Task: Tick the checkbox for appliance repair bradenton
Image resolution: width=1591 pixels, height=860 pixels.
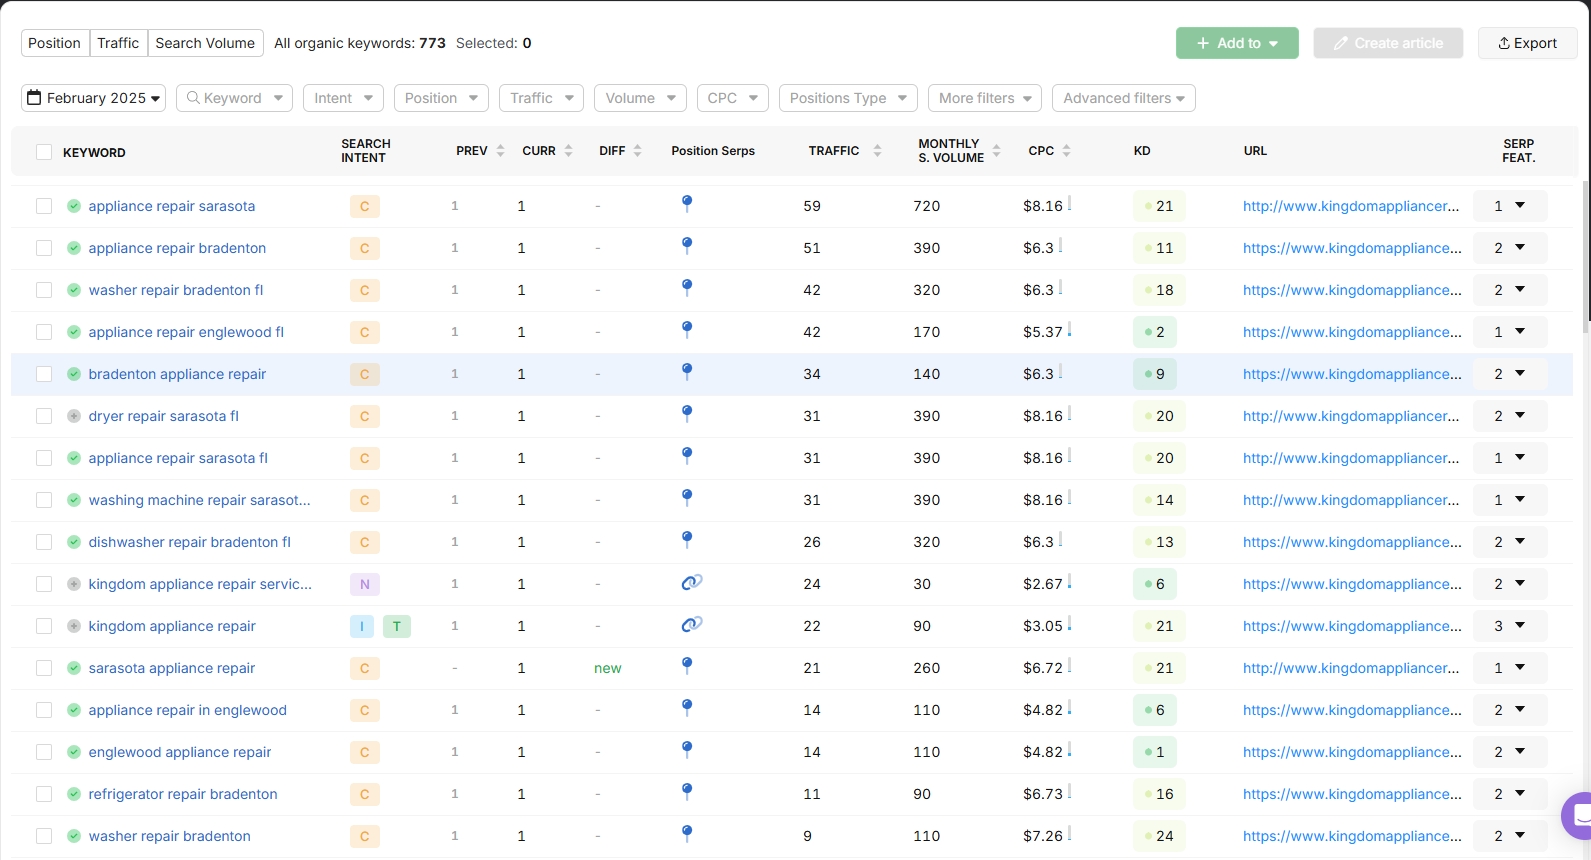Action: pos(44,248)
